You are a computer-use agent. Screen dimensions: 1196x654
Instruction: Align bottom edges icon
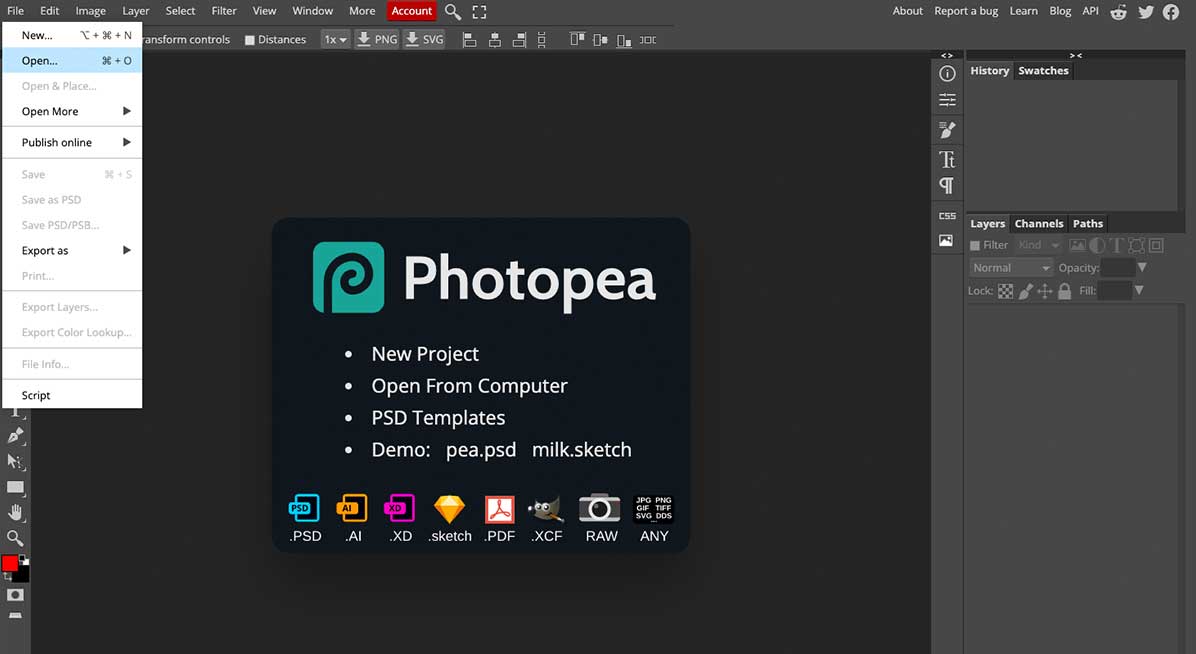[624, 40]
